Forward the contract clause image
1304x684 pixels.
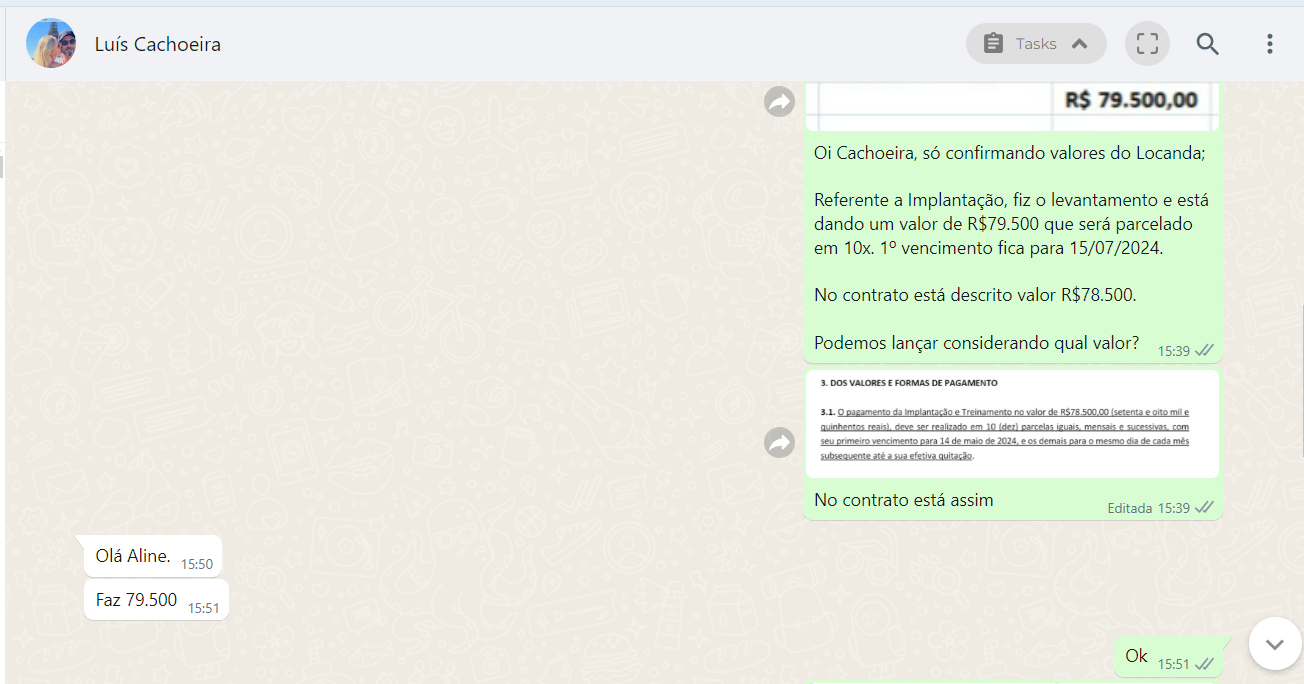779,442
